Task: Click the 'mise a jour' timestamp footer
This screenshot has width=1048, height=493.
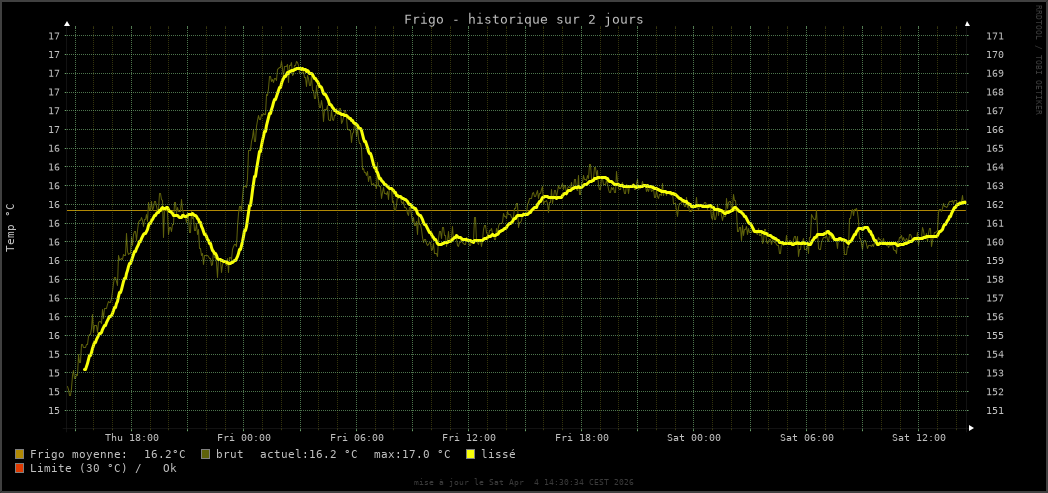Action: pos(524,482)
